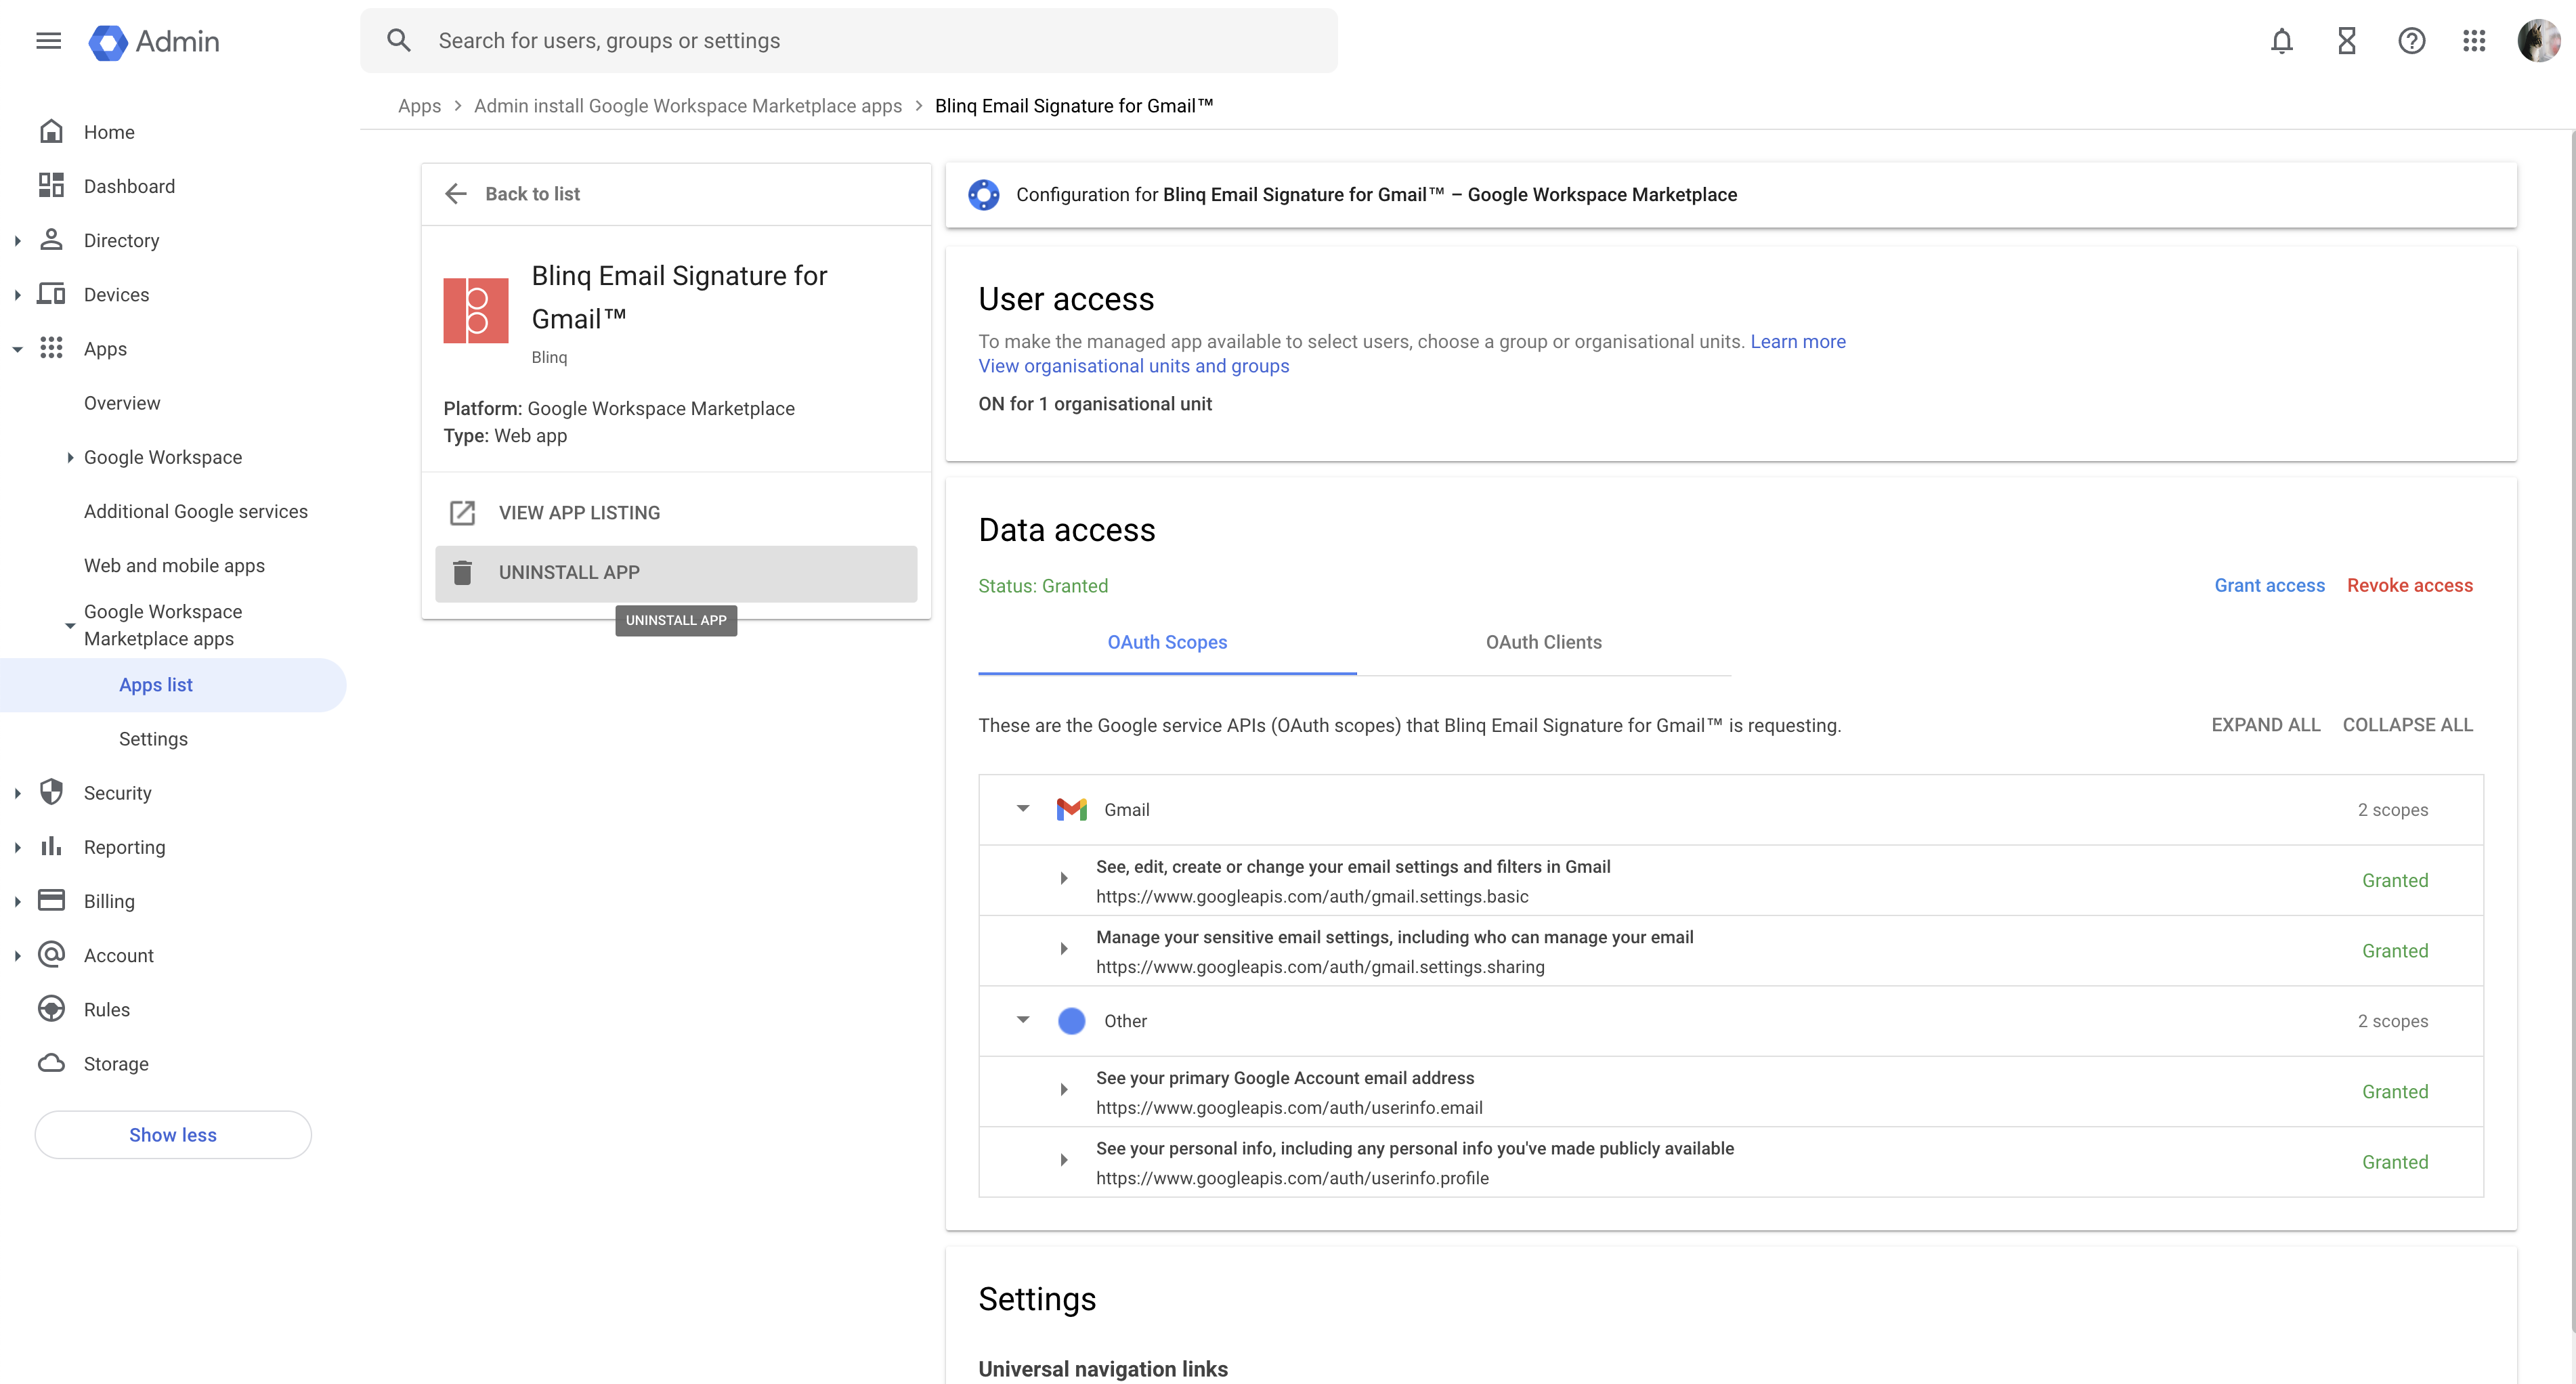Open View organisational units and groups
2576x1384 pixels.
click(x=1134, y=366)
